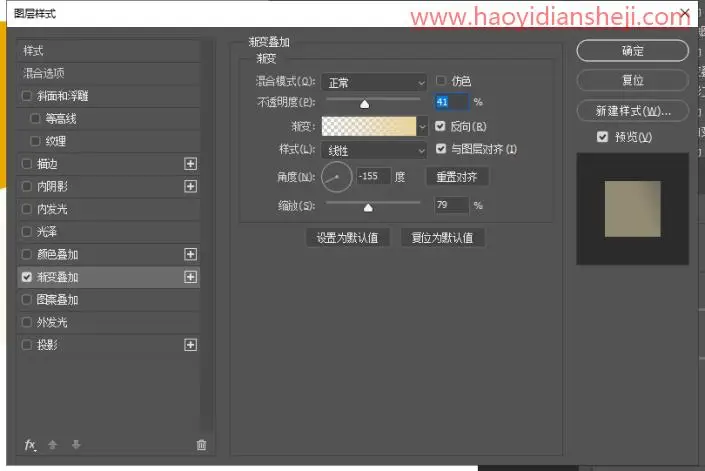Enable the 外发光 checkbox
This screenshot has height=471, width=705.
[27, 322]
